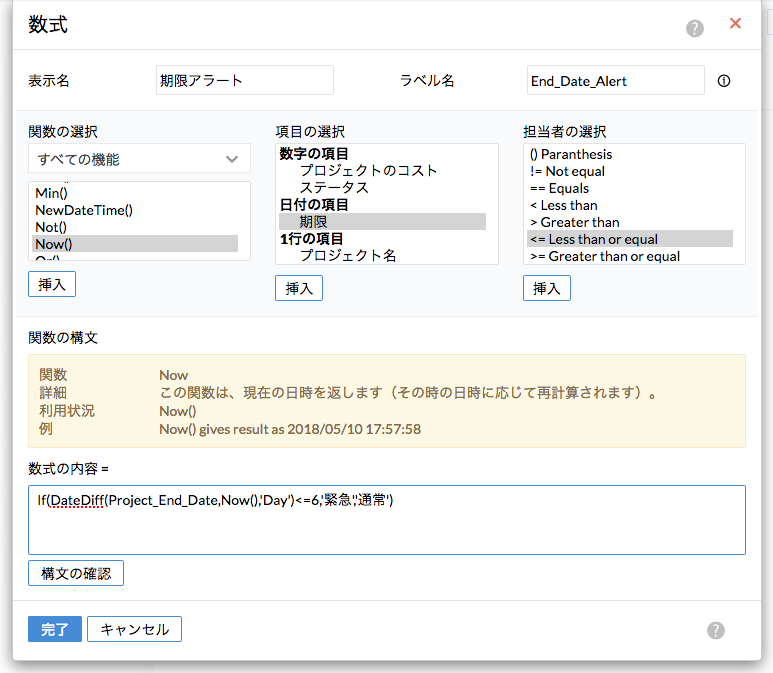The image size is (773, 673).
Task: Select プロジェクトのコスト in the field list
Action: pos(368,171)
